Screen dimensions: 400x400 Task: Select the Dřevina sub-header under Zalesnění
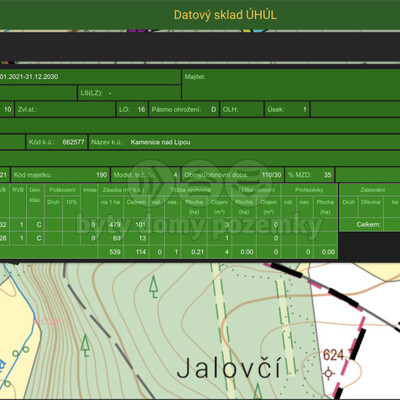click(370, 202)
